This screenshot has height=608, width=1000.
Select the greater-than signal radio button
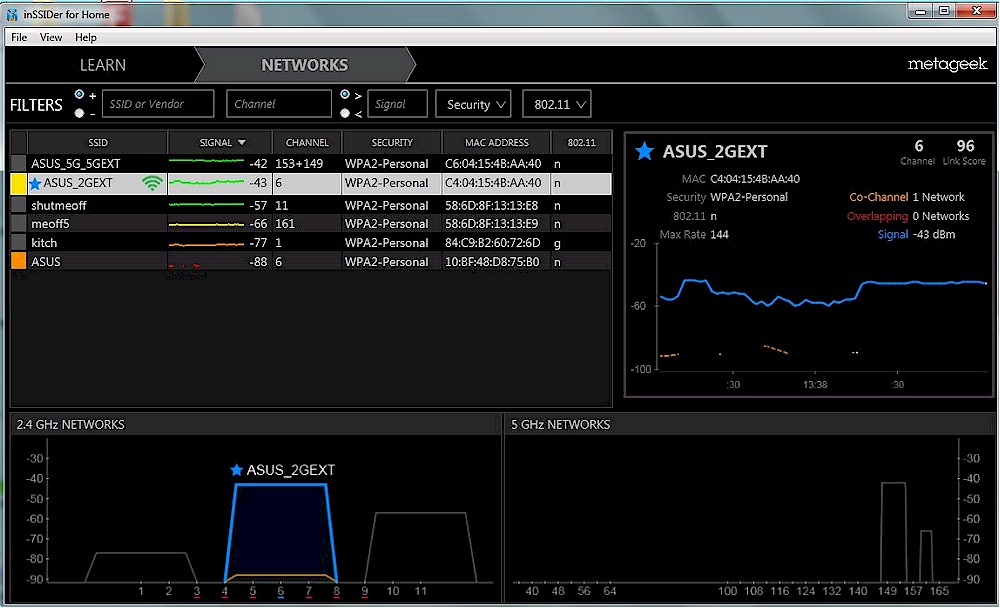pyautogui.click(x=345, y=94)
